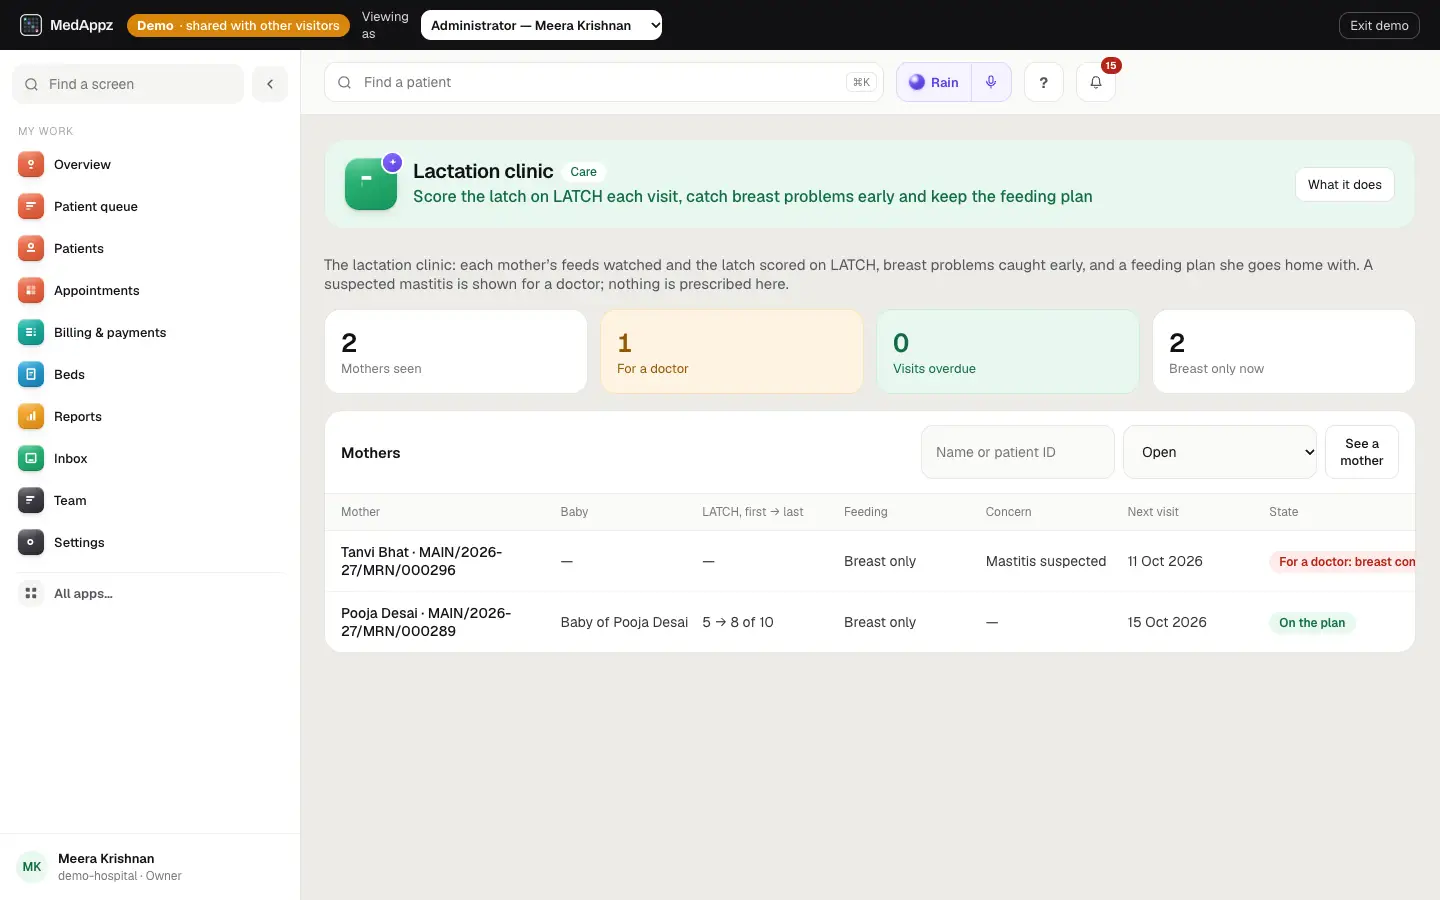Open the Team icon

[31, 500]
